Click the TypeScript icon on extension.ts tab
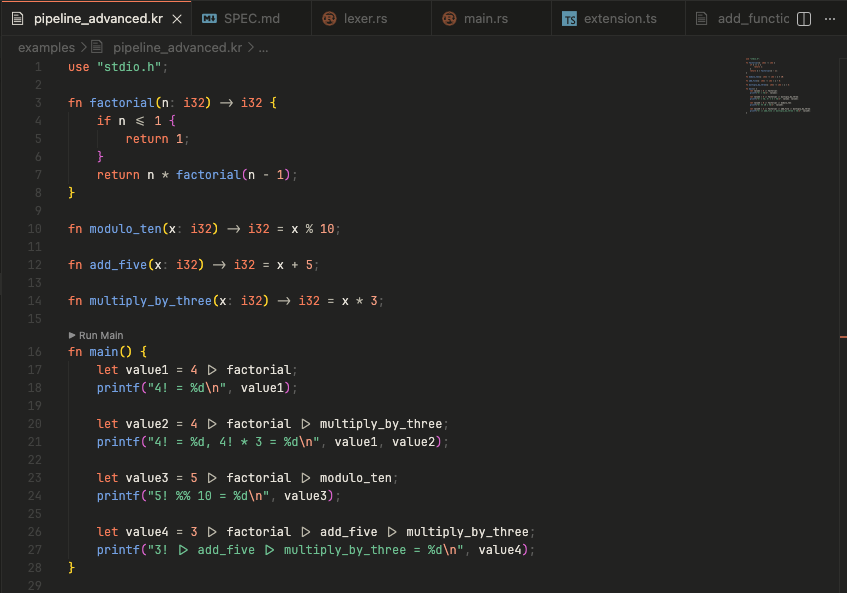The height and width of the screenshot is (593, 847). (x=569, y=19)
